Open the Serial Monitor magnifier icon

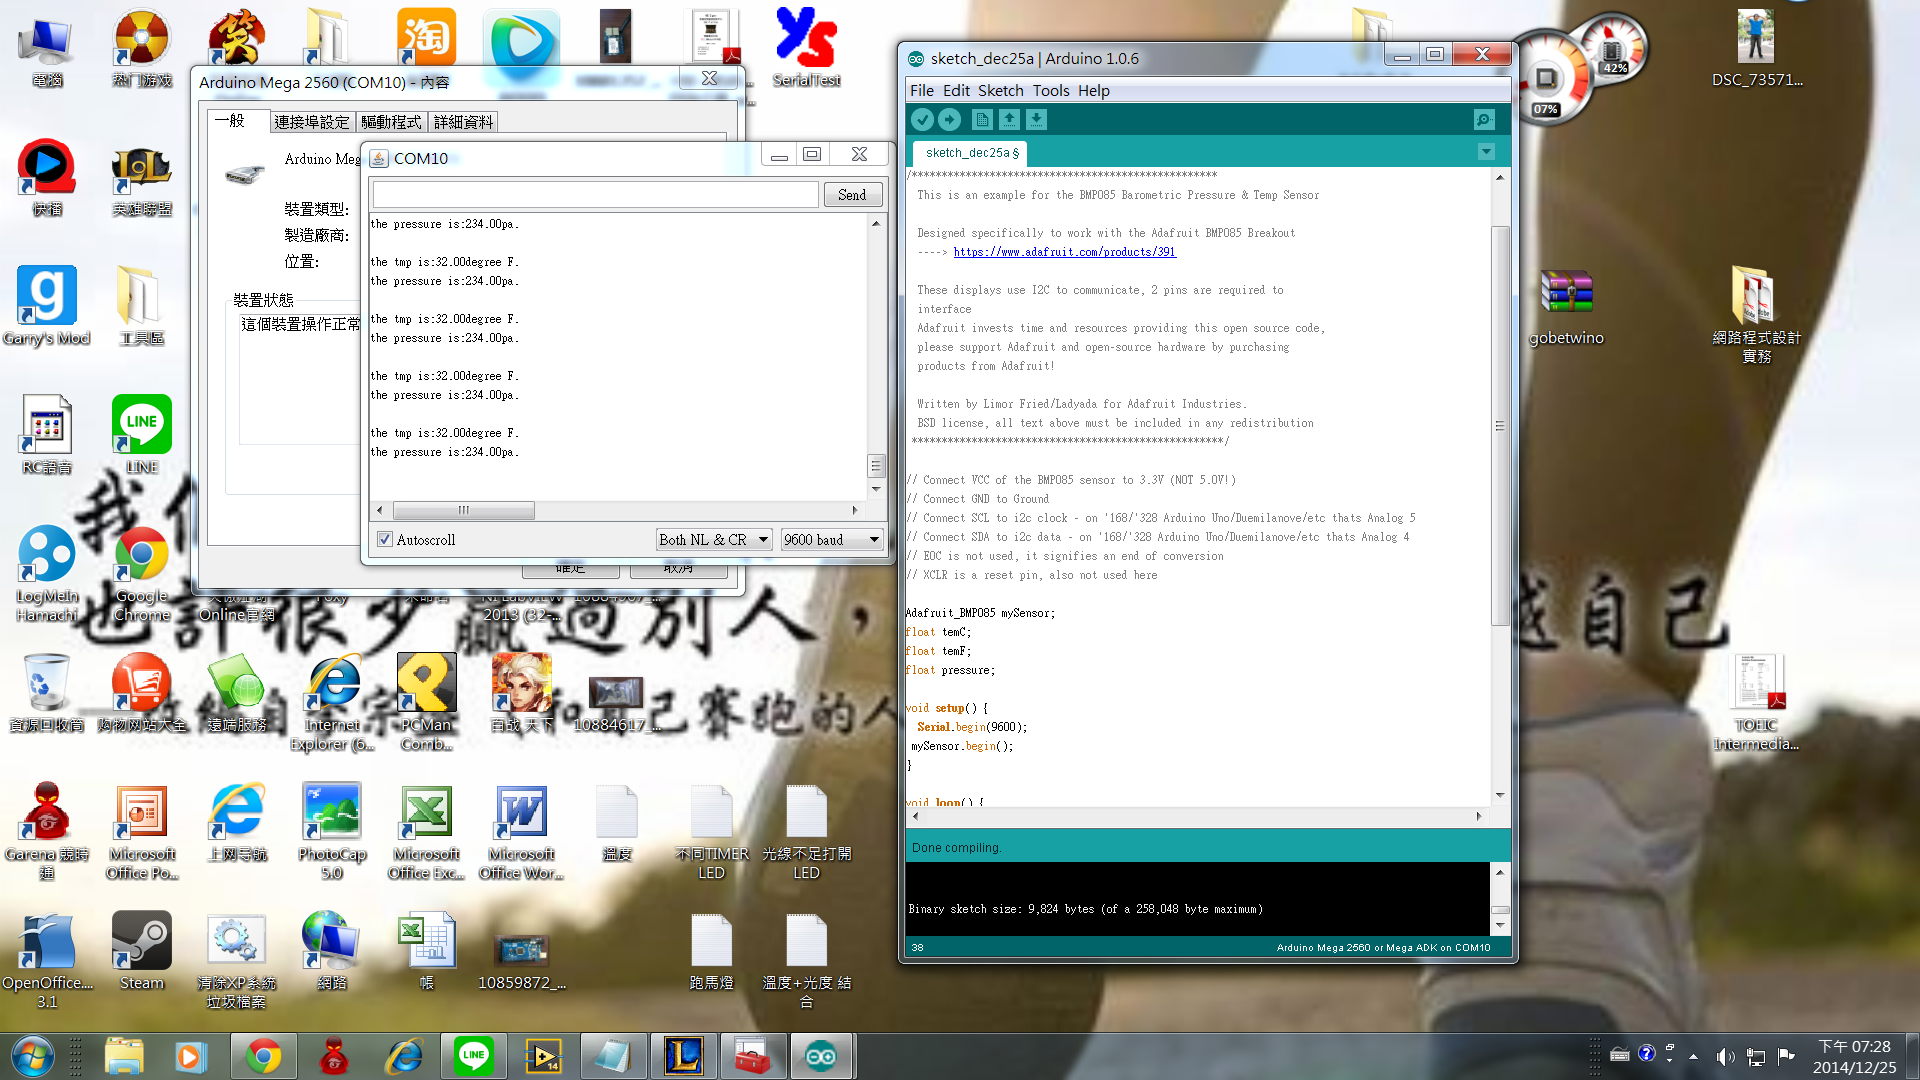click(1484, 120)
